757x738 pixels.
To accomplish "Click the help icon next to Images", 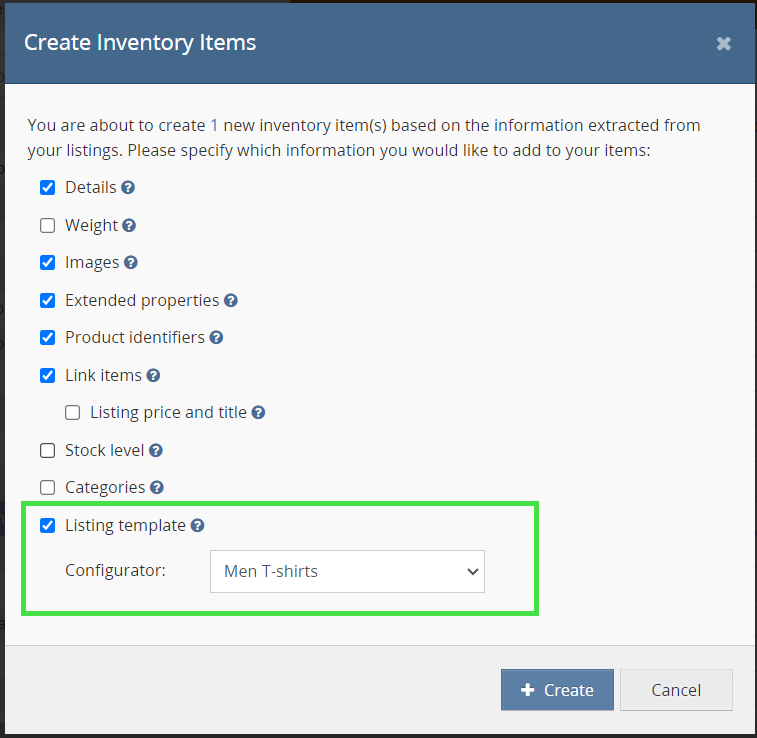I will 130,263.
